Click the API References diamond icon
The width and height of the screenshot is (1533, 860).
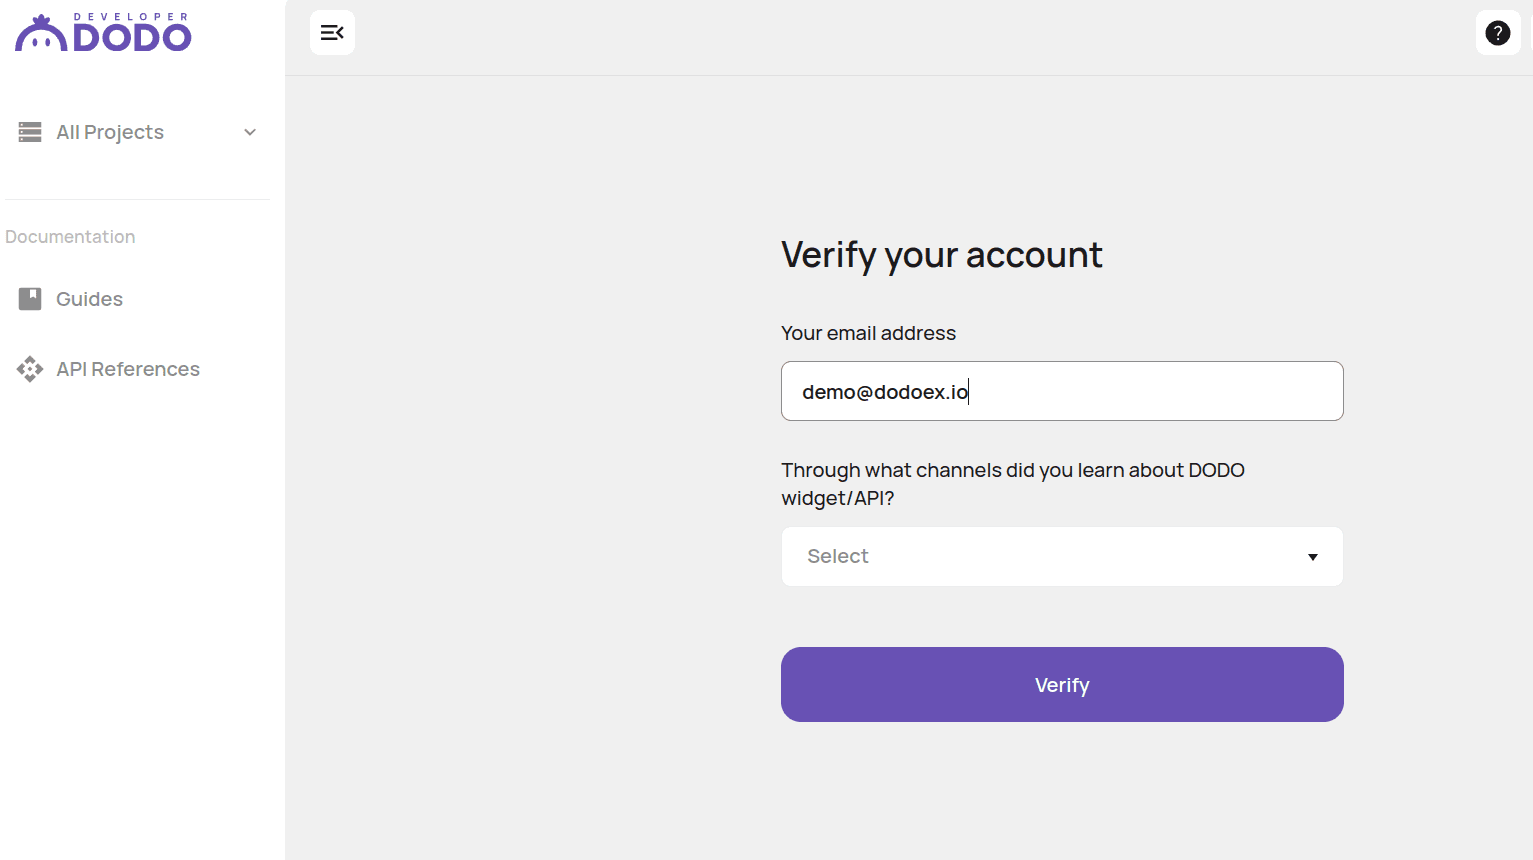[x=30, y=369]
